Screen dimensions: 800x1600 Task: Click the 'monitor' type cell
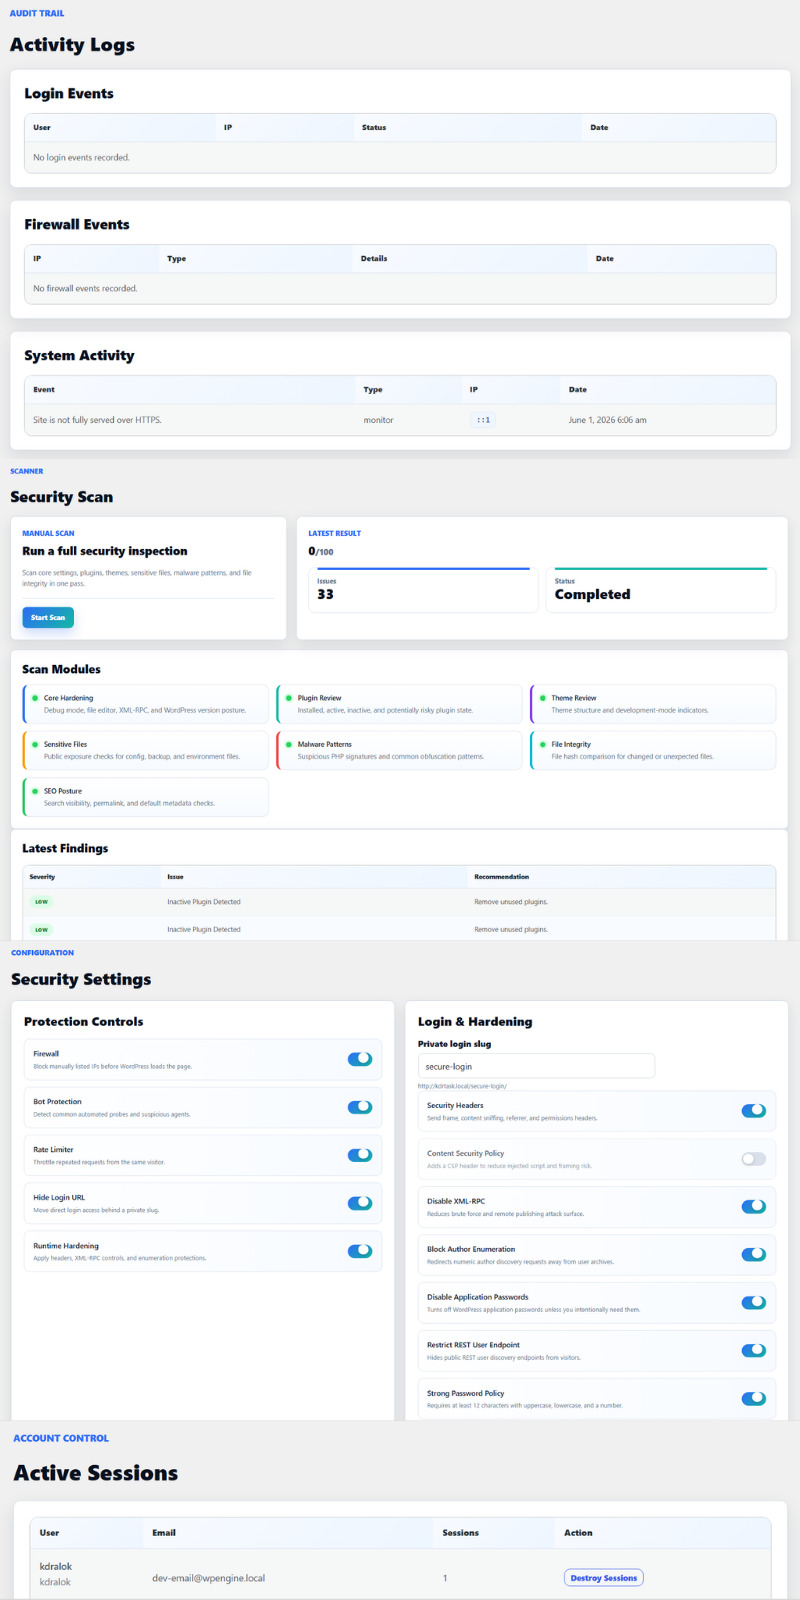click(x=378, y=420)
